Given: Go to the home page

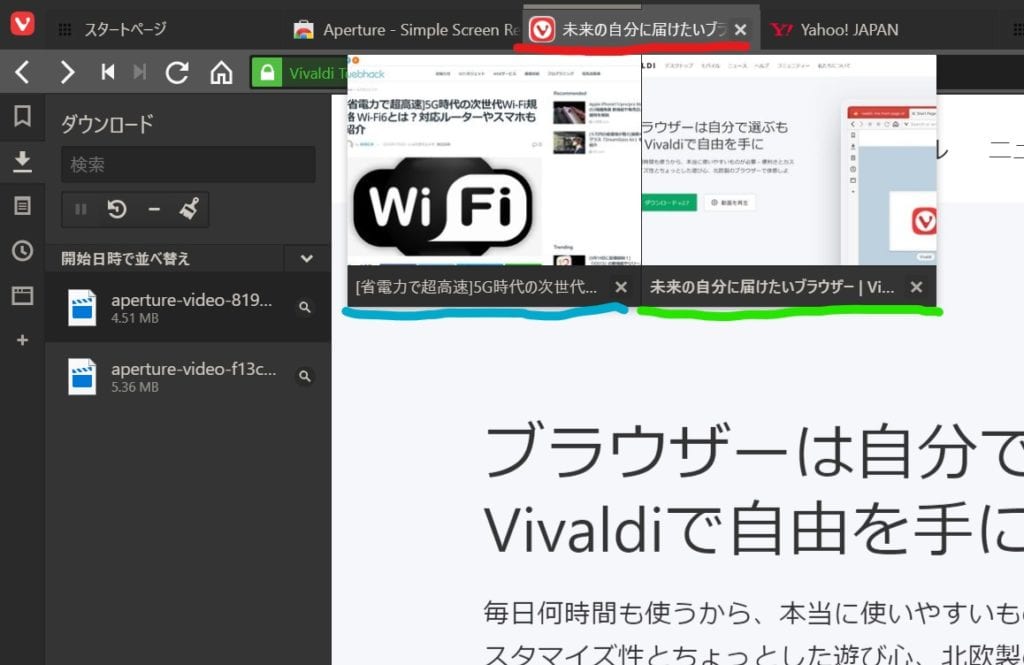Looking at the screenshot, I should [x=221, y=73].
